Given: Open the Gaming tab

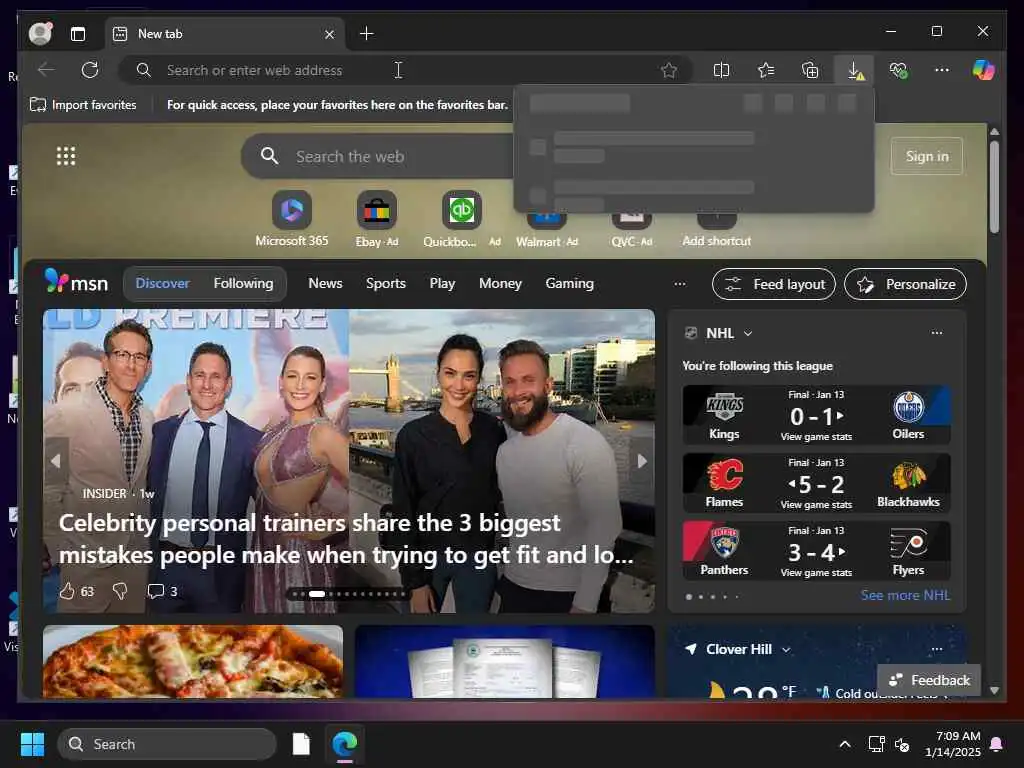Looking at the screenshot, I should click(569, 283).
